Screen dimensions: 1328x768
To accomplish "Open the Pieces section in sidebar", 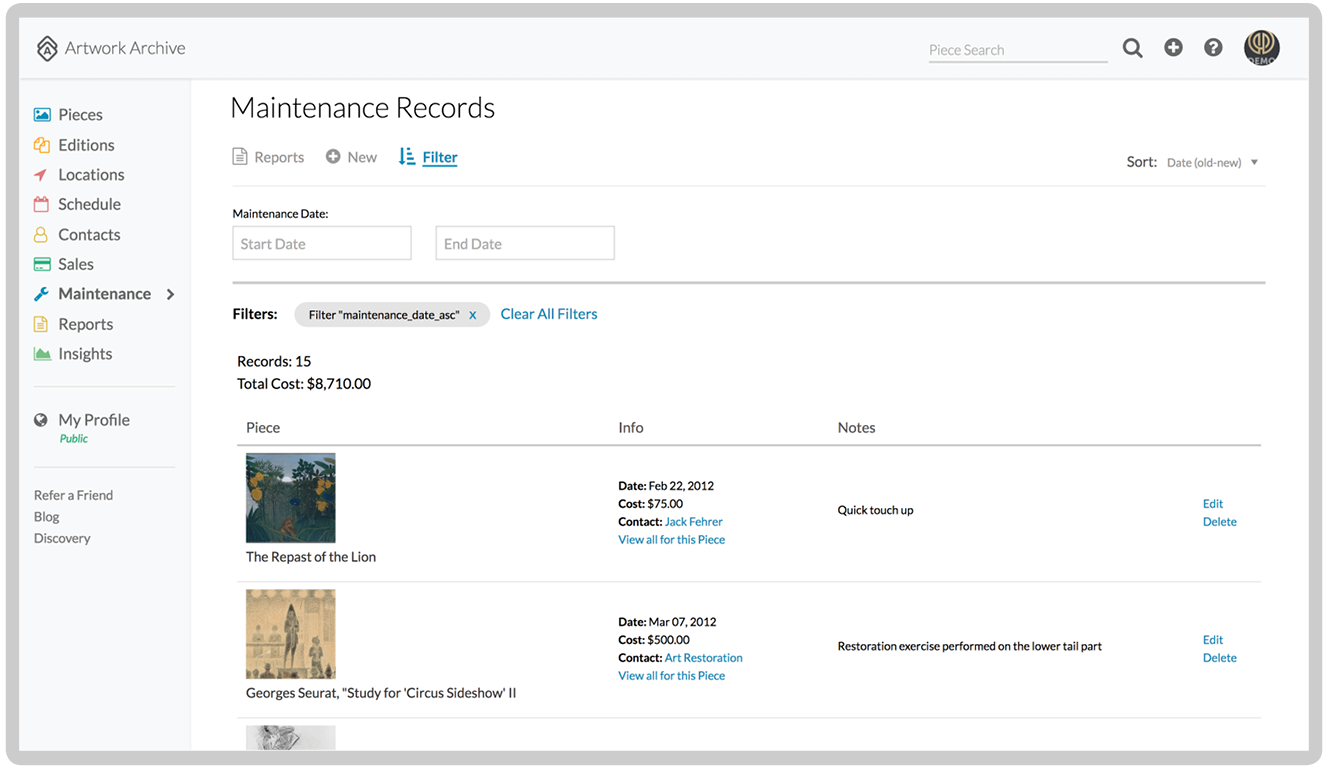I will 77,114.
